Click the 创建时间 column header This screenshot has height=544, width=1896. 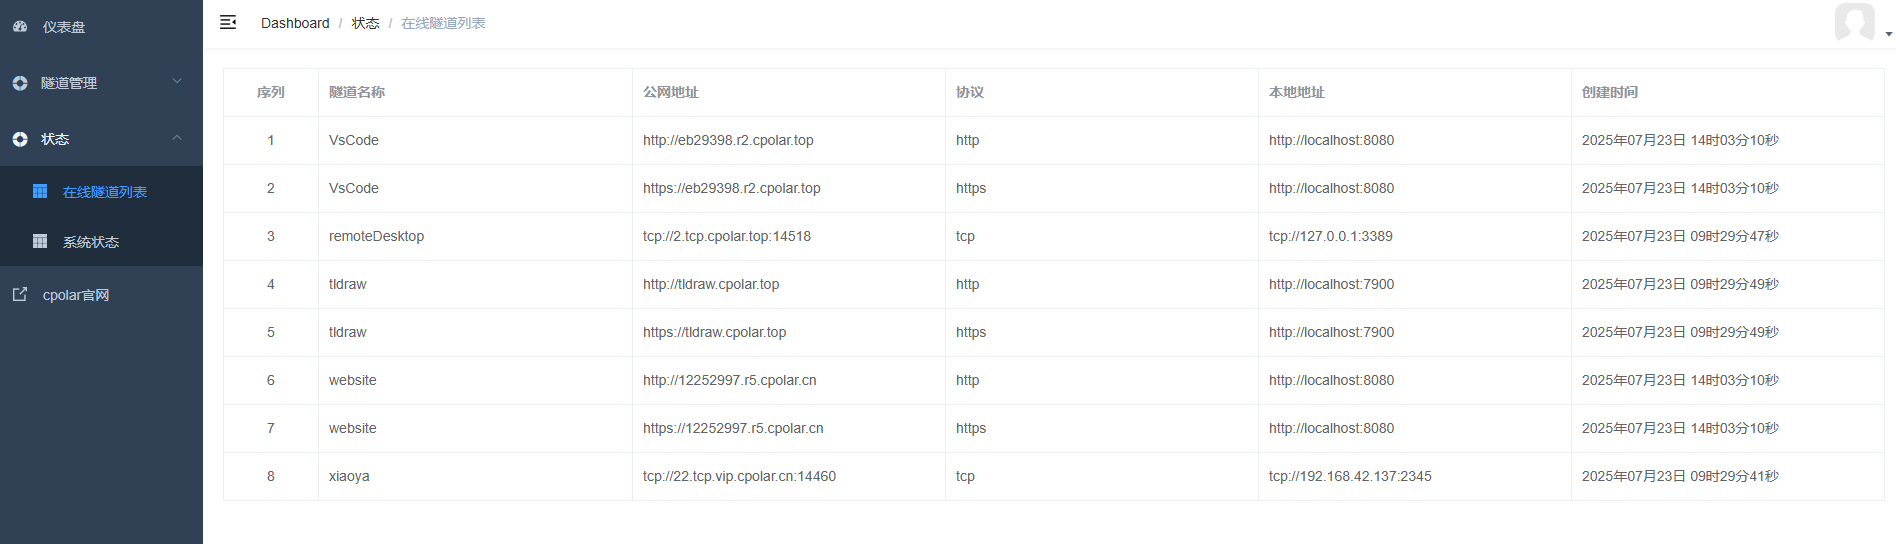coord(1610,92)
